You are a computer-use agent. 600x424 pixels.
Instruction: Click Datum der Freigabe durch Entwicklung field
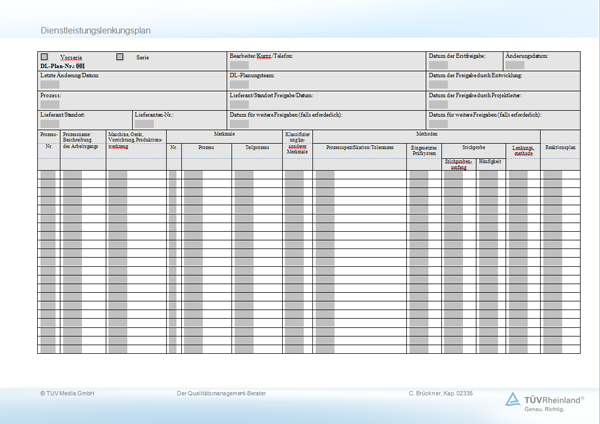[x=437, y=84]
